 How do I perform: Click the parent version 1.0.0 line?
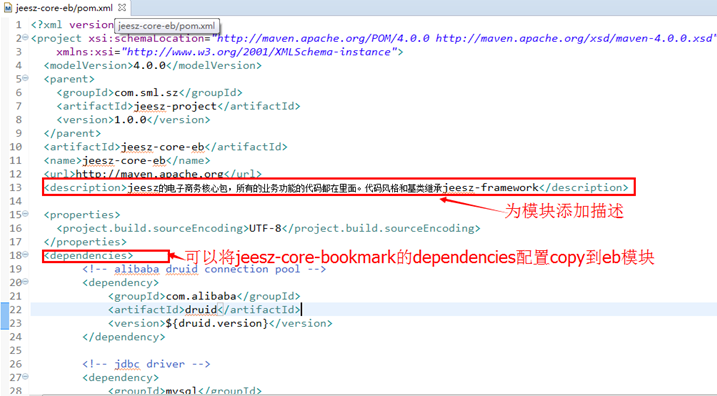[134, 120]
